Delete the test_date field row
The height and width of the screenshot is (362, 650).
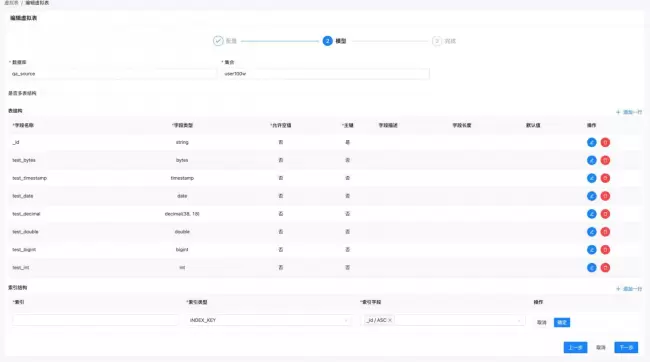pos(605,196)
